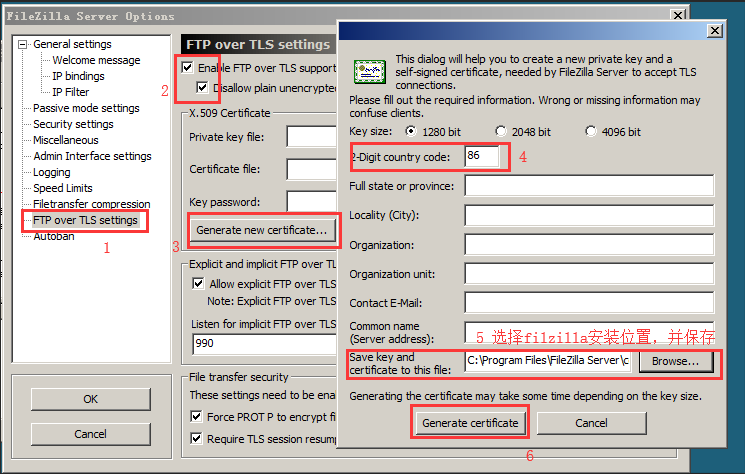Select Speed Limits in tree

tap(62, 188)
